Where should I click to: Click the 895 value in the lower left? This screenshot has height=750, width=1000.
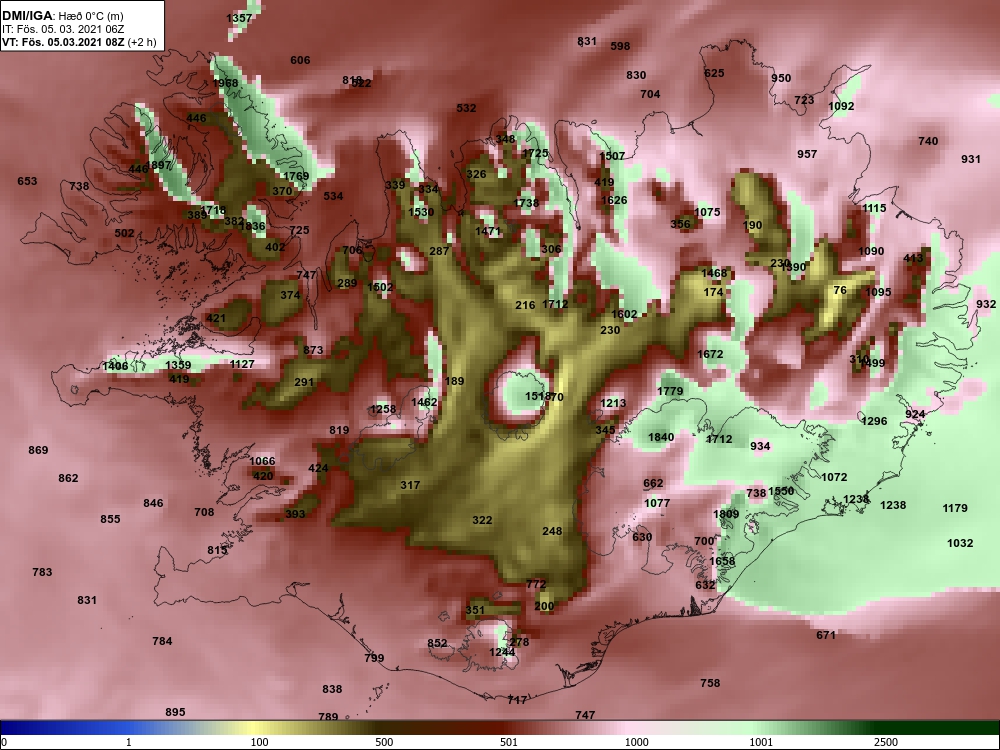(175, 712)
